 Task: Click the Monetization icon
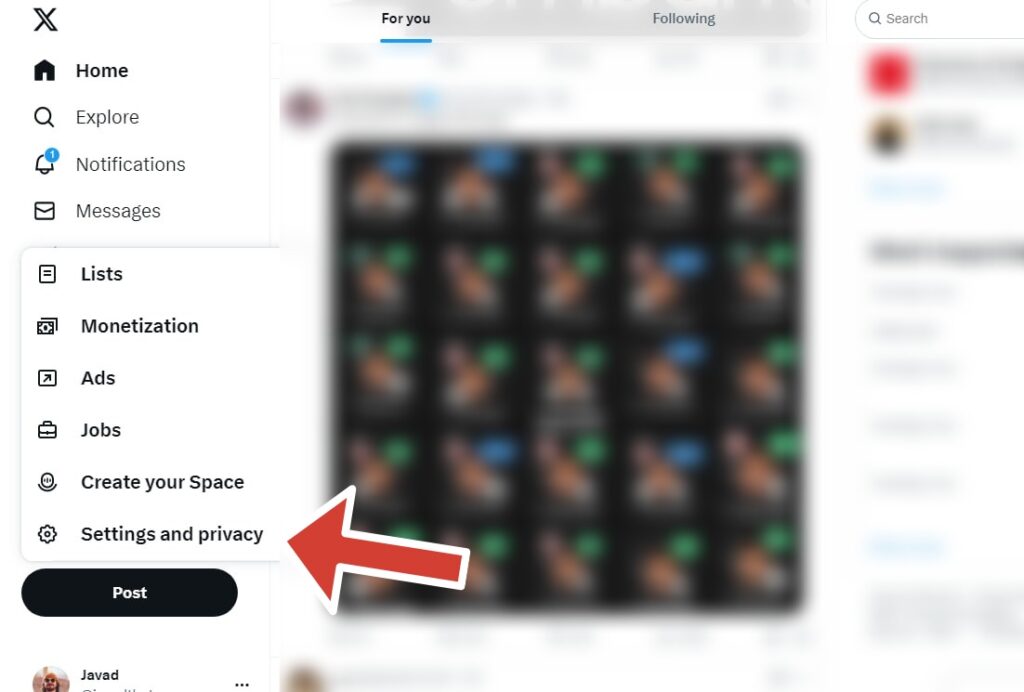point(47,326)
